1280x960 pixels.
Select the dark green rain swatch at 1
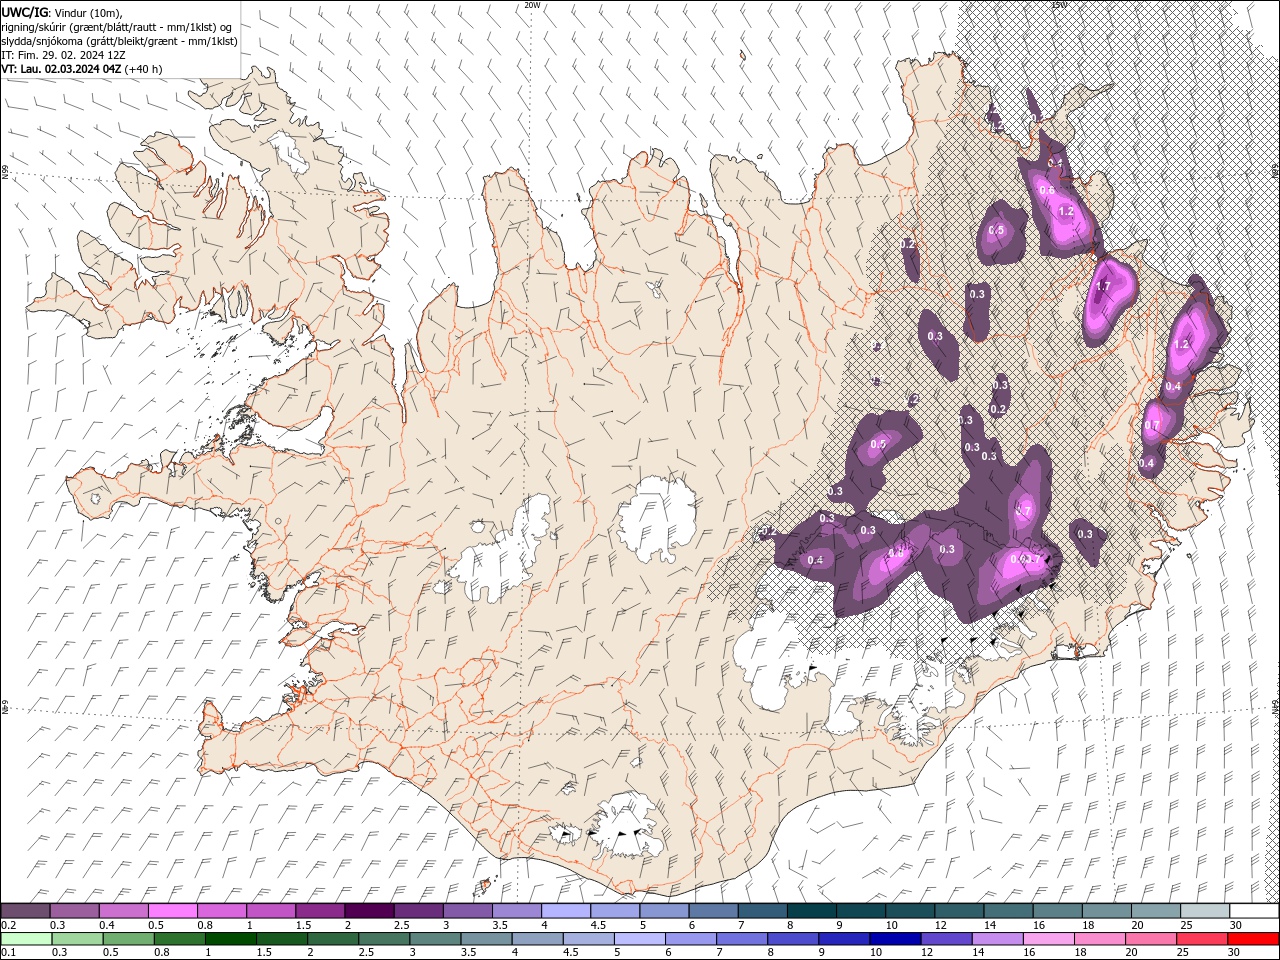coord(230,939)
